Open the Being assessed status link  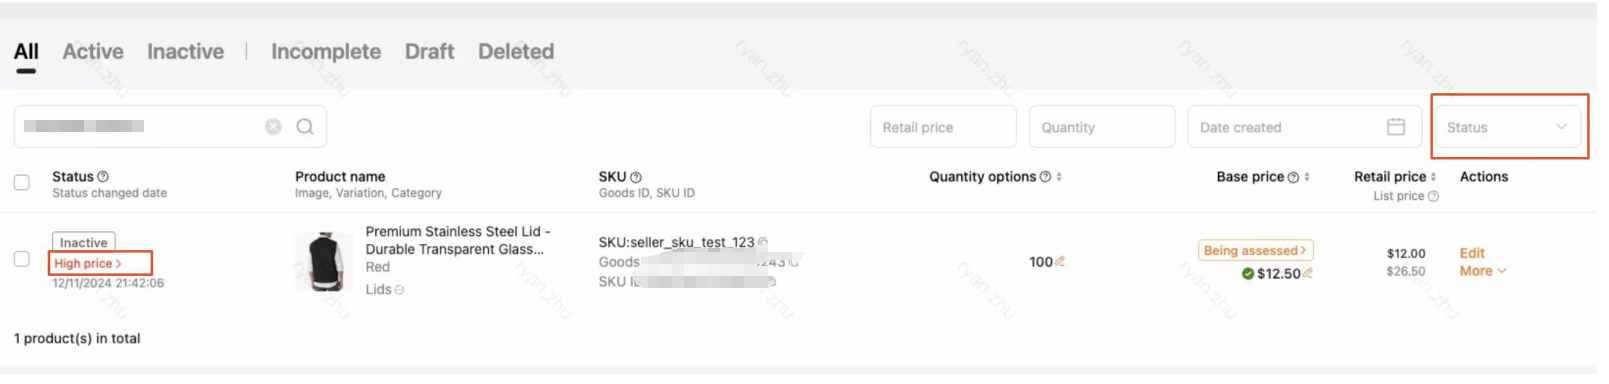pyautogui.click(x=1256, y=250)
